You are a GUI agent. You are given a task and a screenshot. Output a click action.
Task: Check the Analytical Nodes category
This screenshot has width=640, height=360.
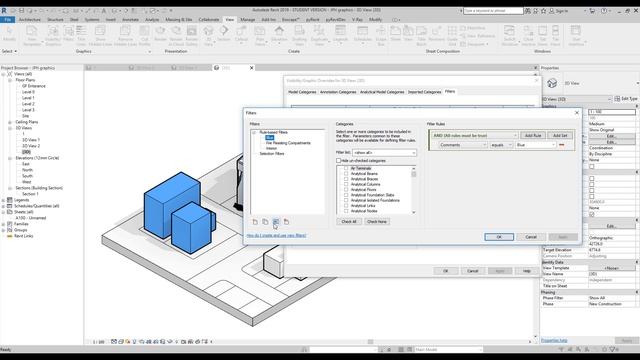pos(346,211)
